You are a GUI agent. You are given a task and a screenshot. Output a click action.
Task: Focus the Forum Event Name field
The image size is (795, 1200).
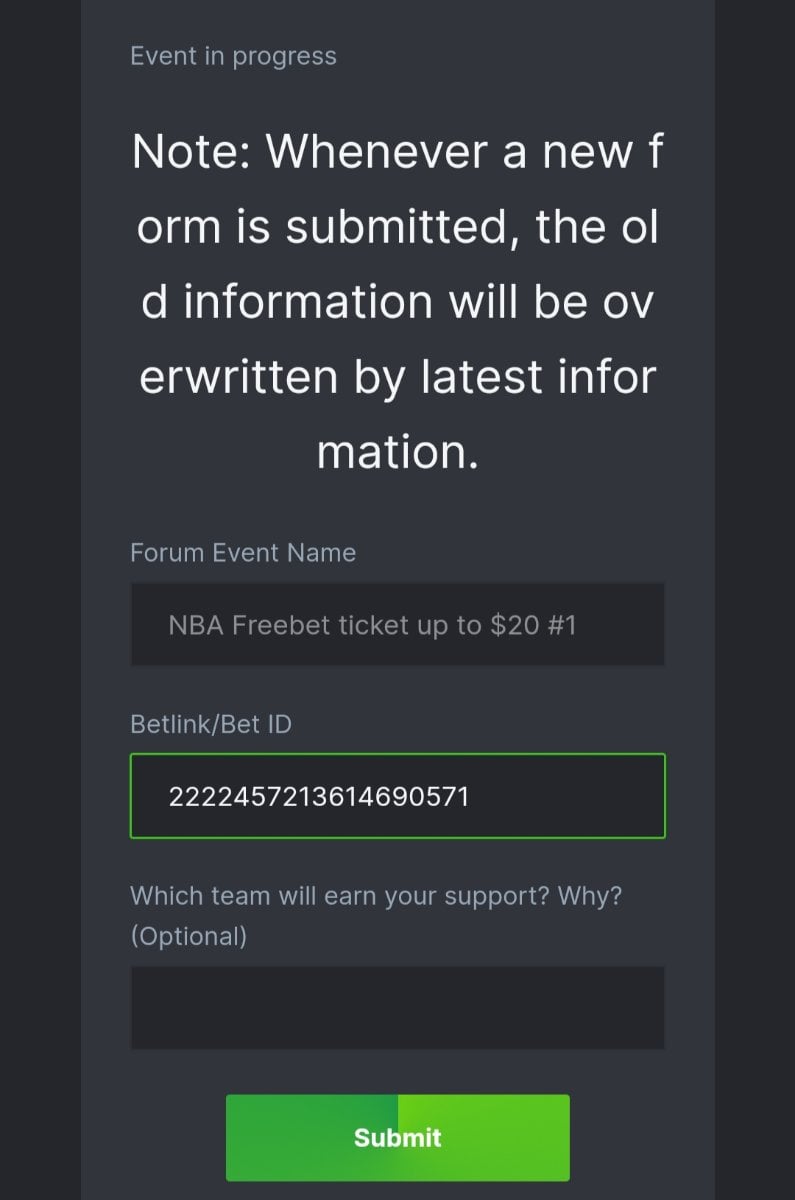pos(397,625)
